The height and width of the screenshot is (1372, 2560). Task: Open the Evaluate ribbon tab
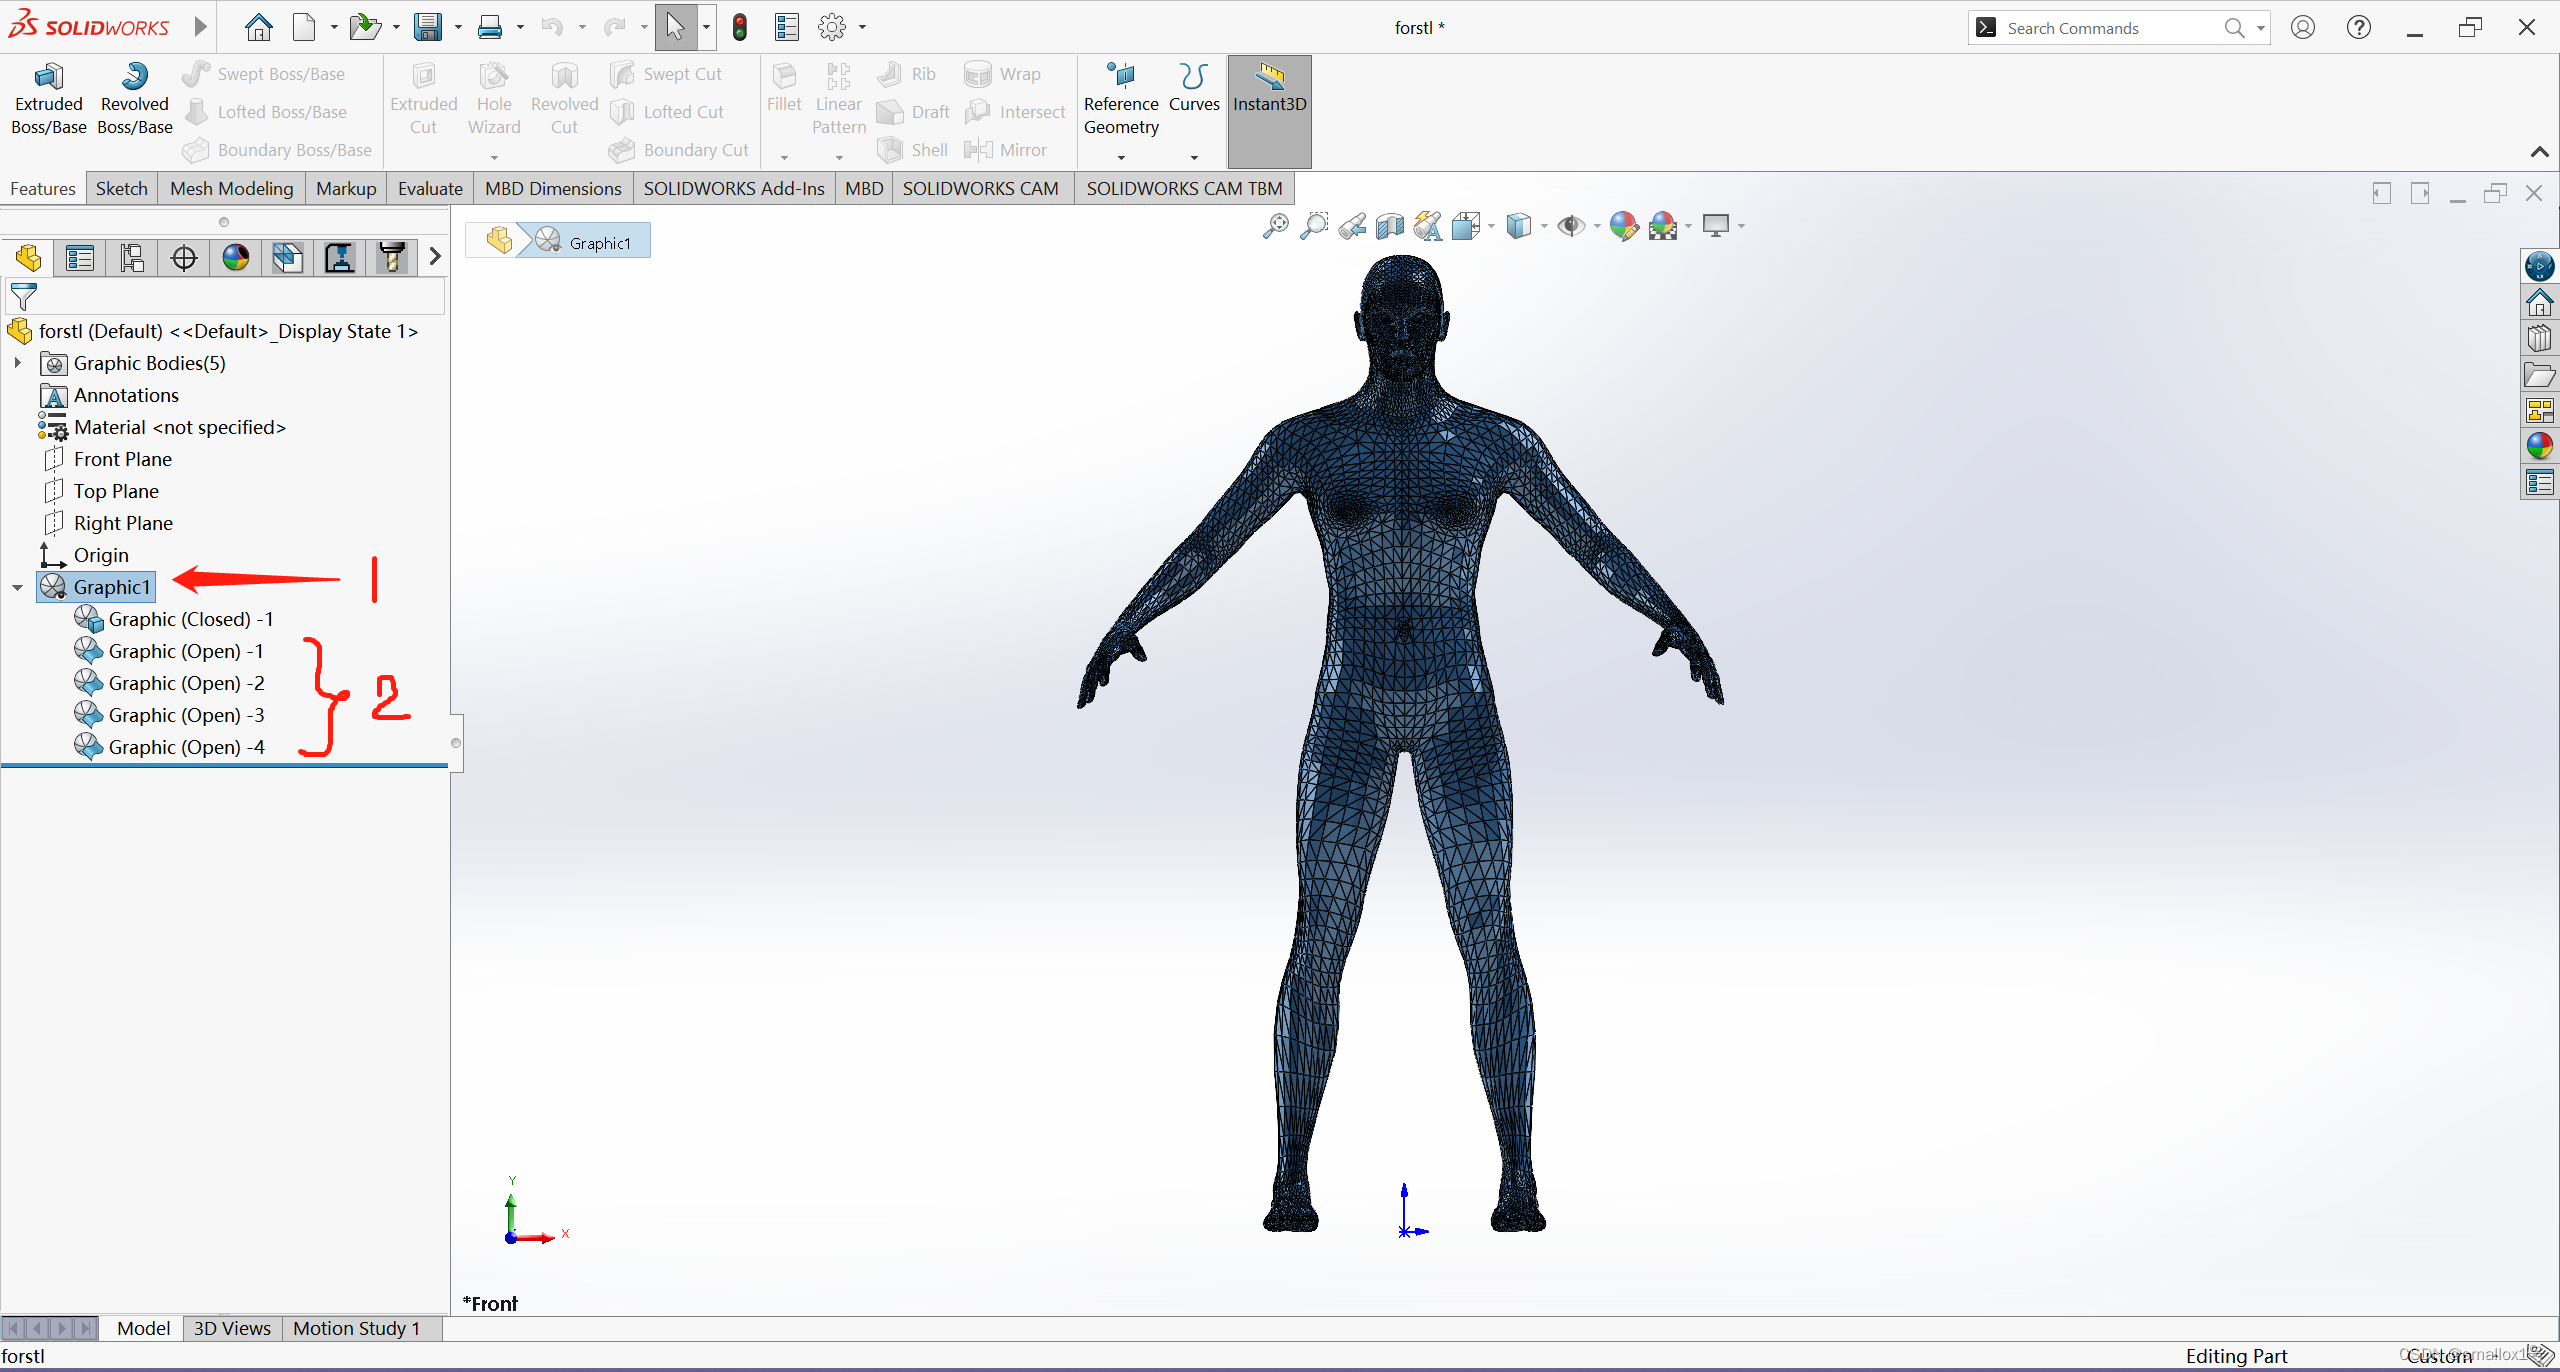429,188
